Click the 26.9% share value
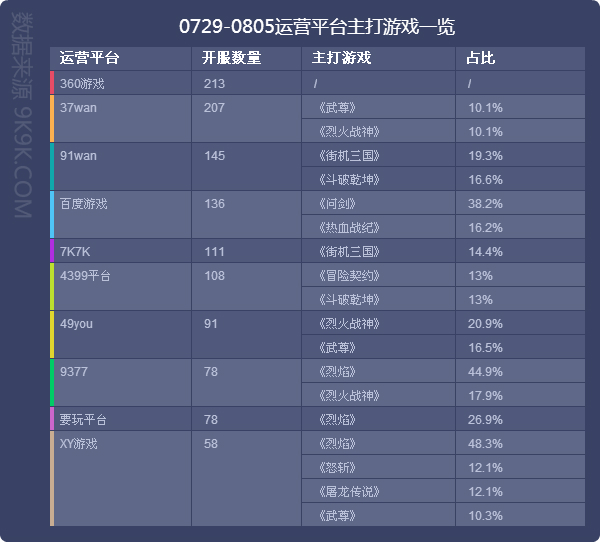The image size is (600, 542). [x=485, y=420]
